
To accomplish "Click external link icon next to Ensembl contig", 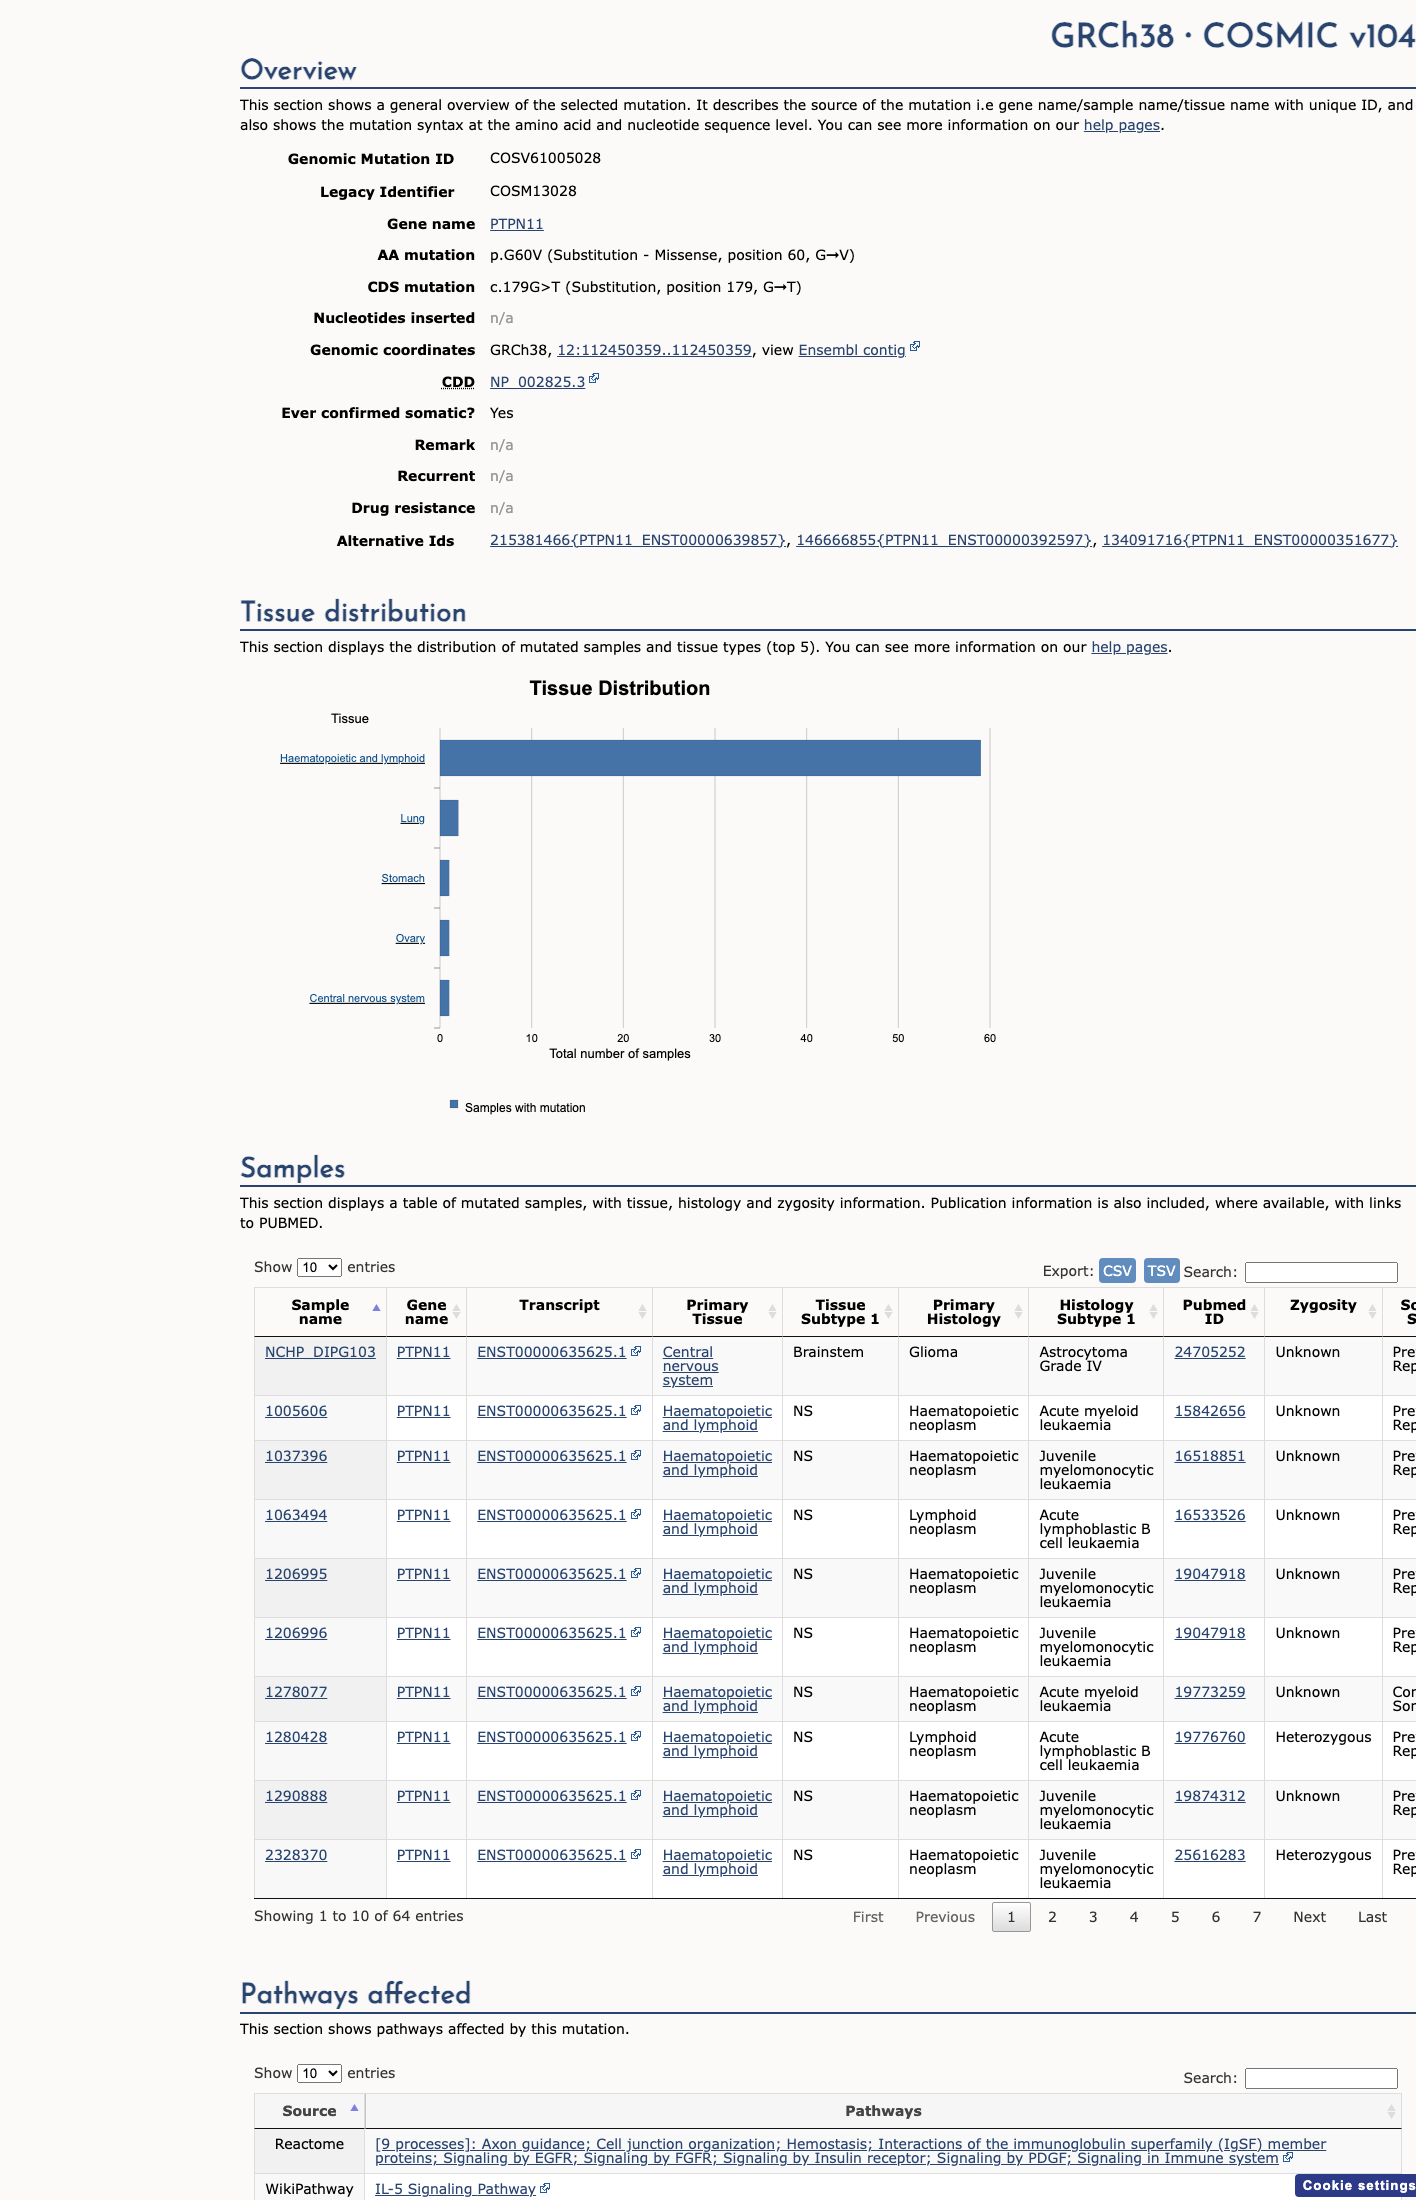I will 914,347.
